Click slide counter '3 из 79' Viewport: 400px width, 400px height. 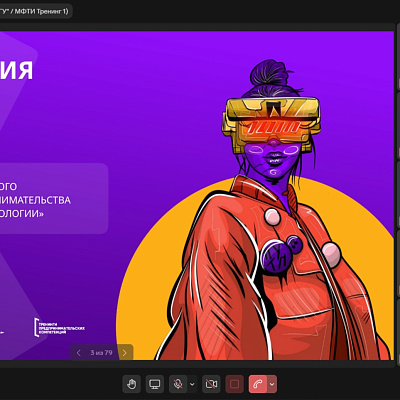pyautogui.click(x=101, y=353)
